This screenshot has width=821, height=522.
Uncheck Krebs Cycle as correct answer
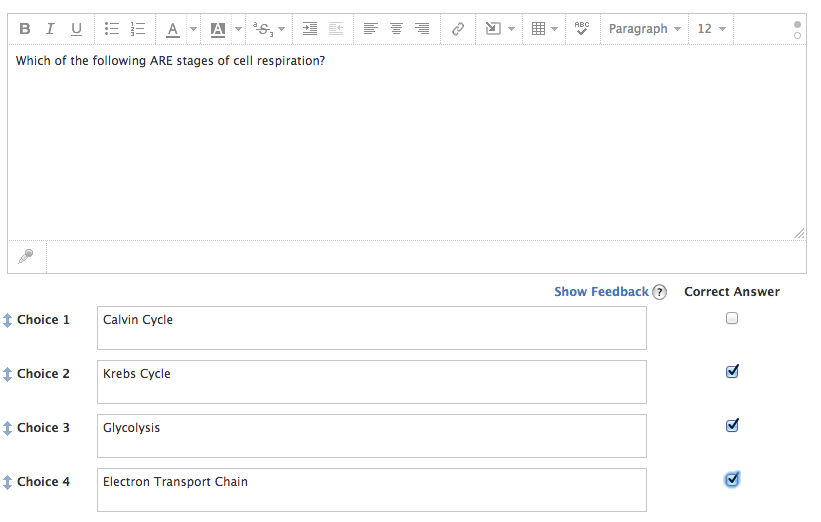pyautogui.click(x=732, y=372)
